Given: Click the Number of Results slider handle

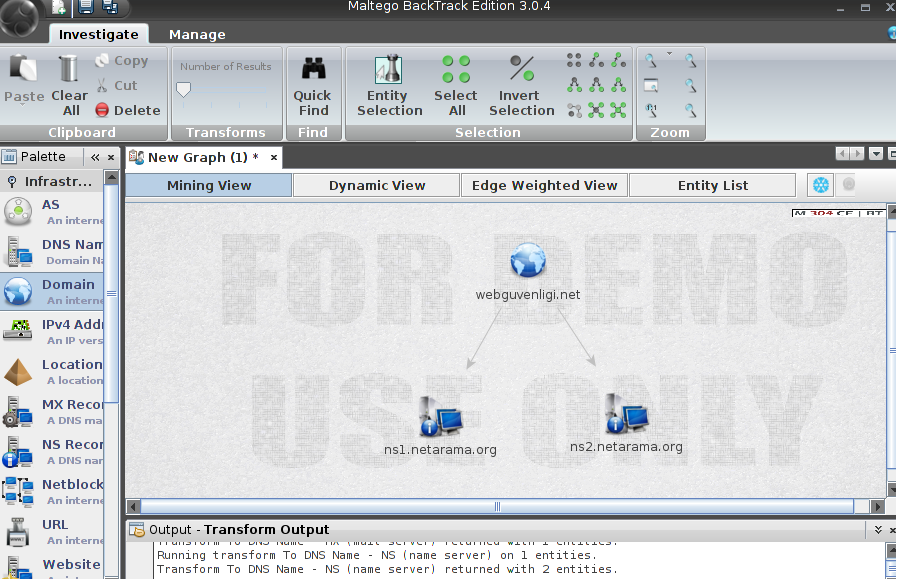Looking at the screenshot, I should tap(183, 90).
